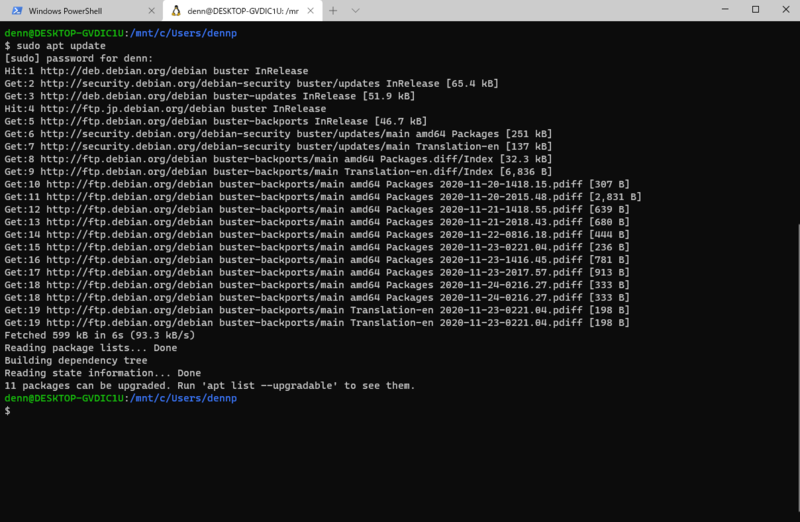Click 'Building dependency tree' line
The width and height of the screenshot is (800, 522).
76,360
